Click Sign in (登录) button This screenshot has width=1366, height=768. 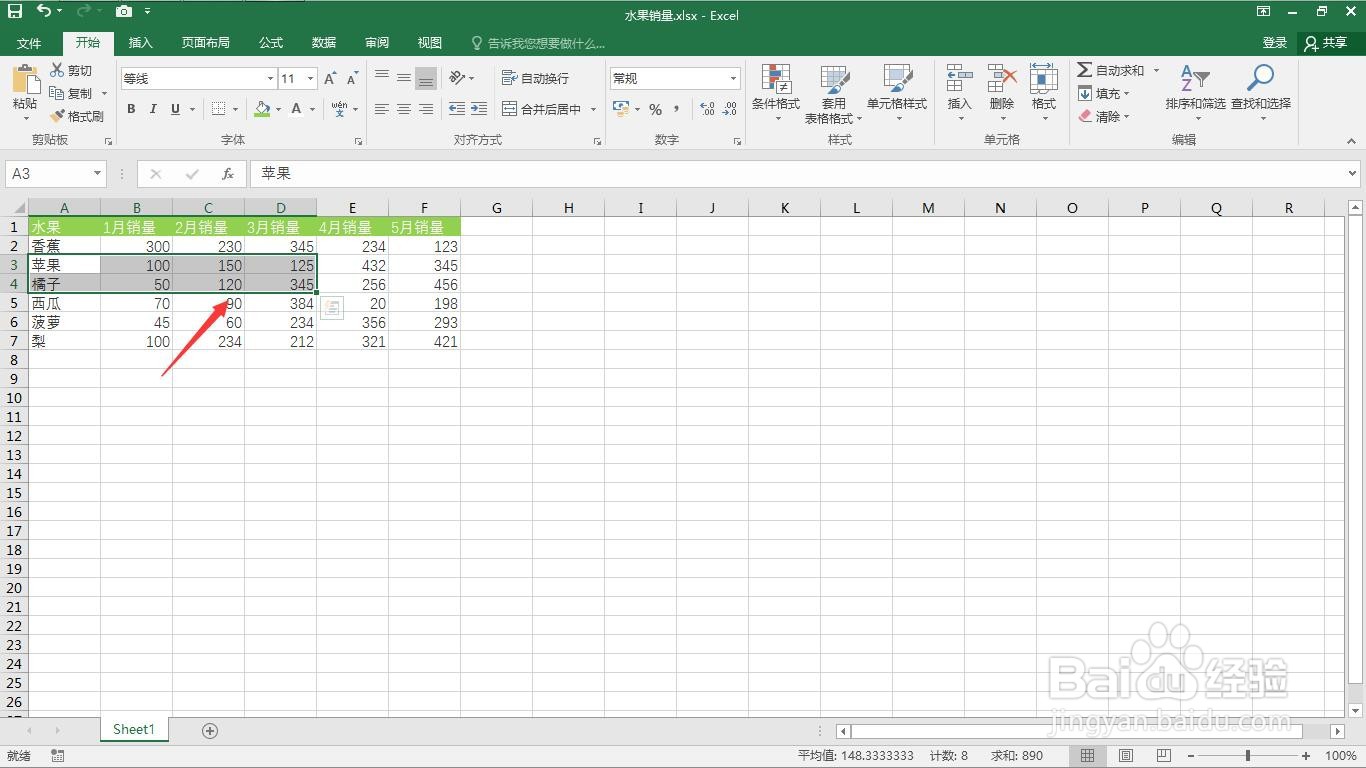1275,43
